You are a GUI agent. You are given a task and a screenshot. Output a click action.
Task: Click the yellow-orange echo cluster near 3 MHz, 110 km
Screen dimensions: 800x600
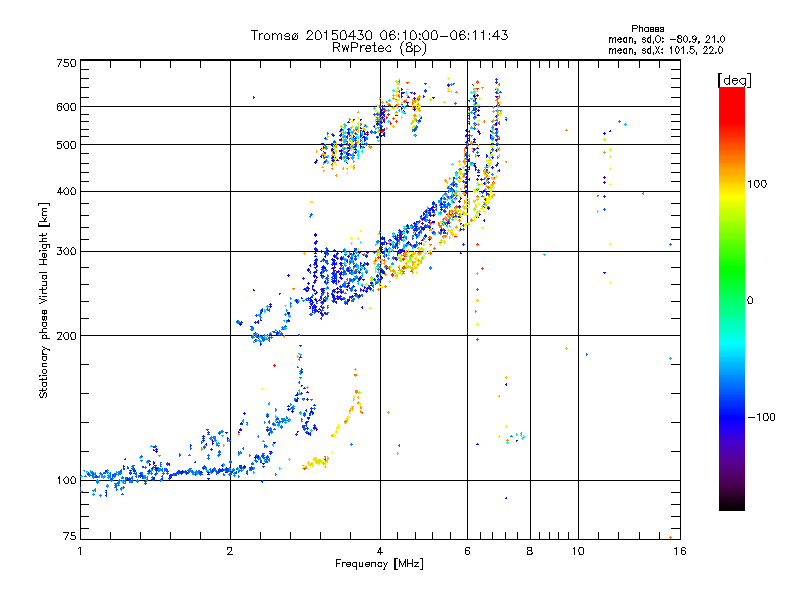click(318, 461)
